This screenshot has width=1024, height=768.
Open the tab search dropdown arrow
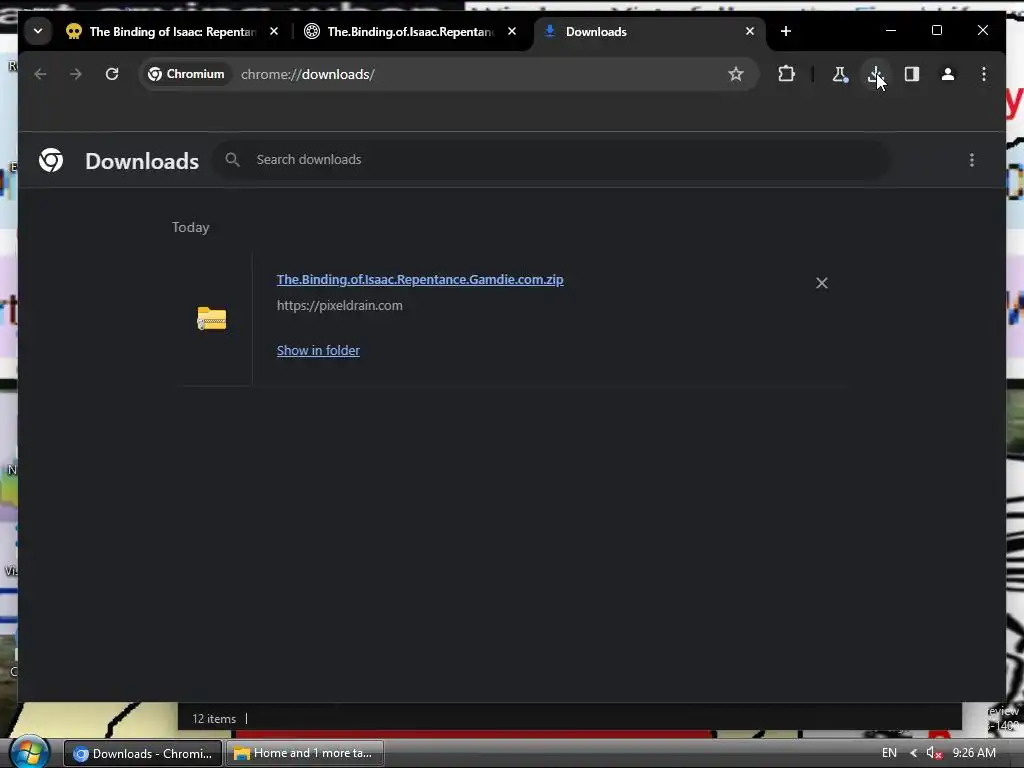click(38, 31)
